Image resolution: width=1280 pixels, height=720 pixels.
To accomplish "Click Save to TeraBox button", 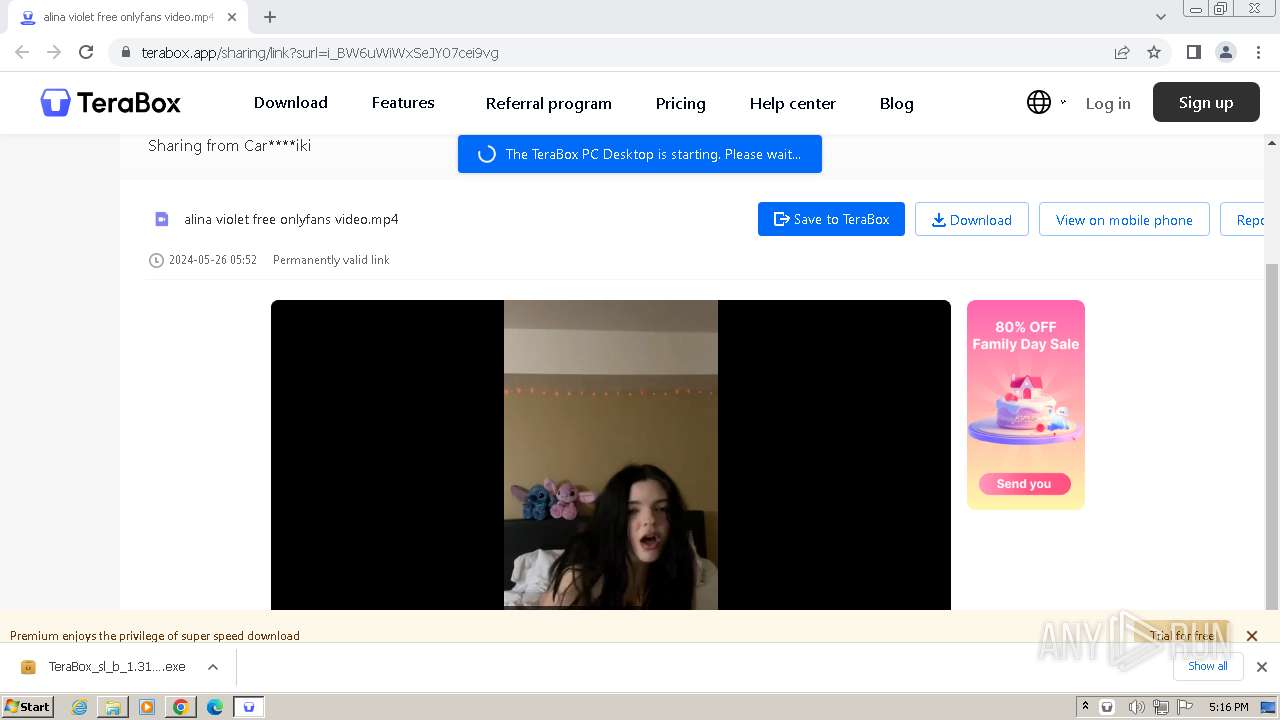I will [831, 219].
